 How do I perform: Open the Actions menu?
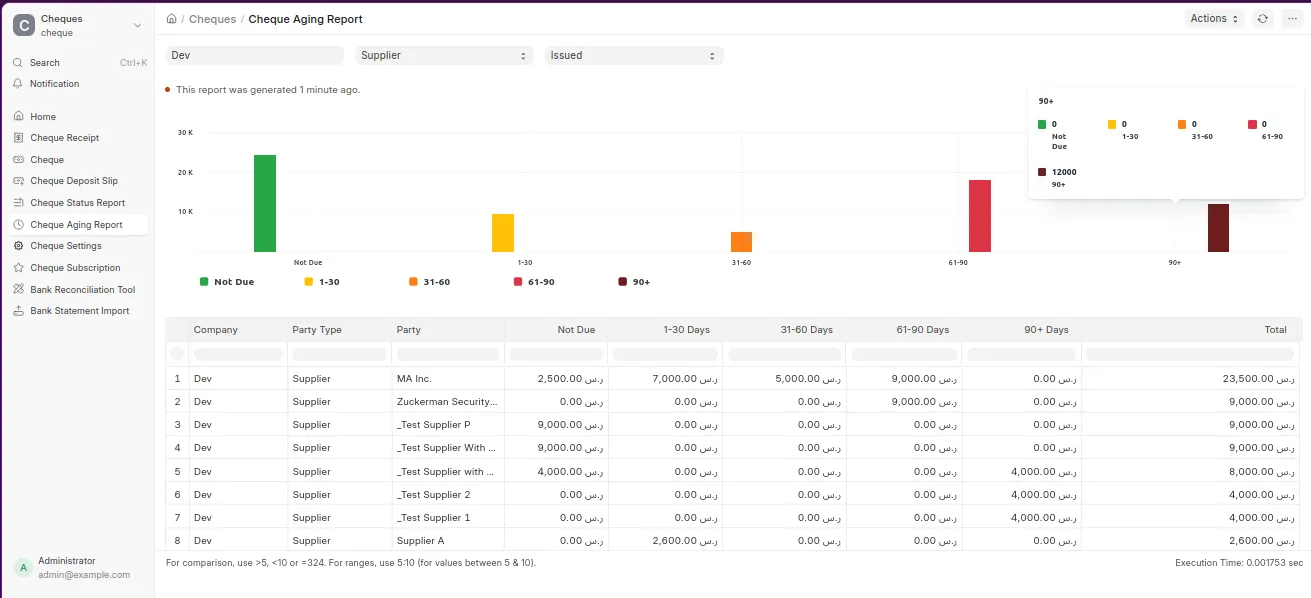click(1215, 19)
